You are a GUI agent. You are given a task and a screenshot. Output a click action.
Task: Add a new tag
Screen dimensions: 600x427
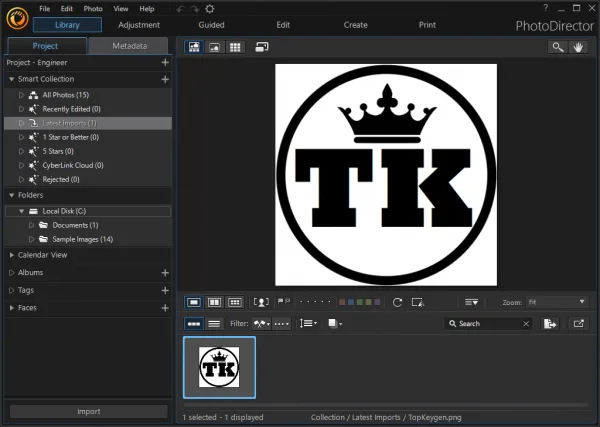coord(165,290)
